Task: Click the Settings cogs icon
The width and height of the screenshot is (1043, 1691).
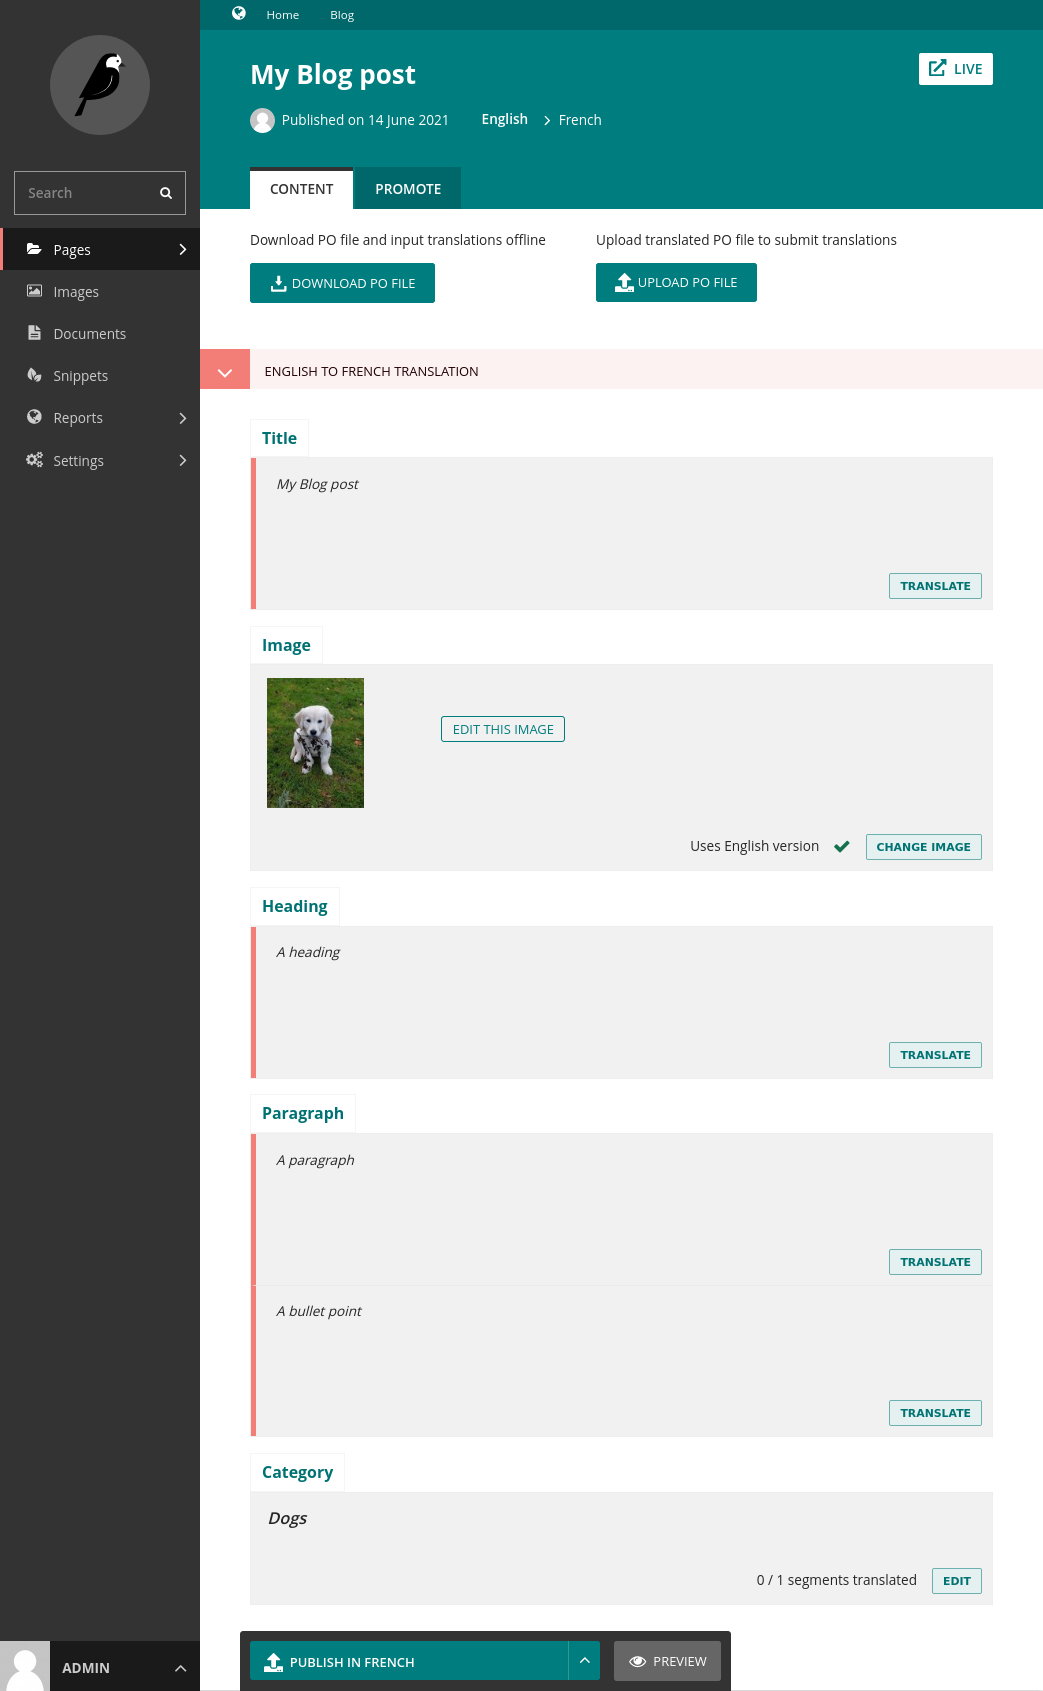Action: tap(34, 460)
